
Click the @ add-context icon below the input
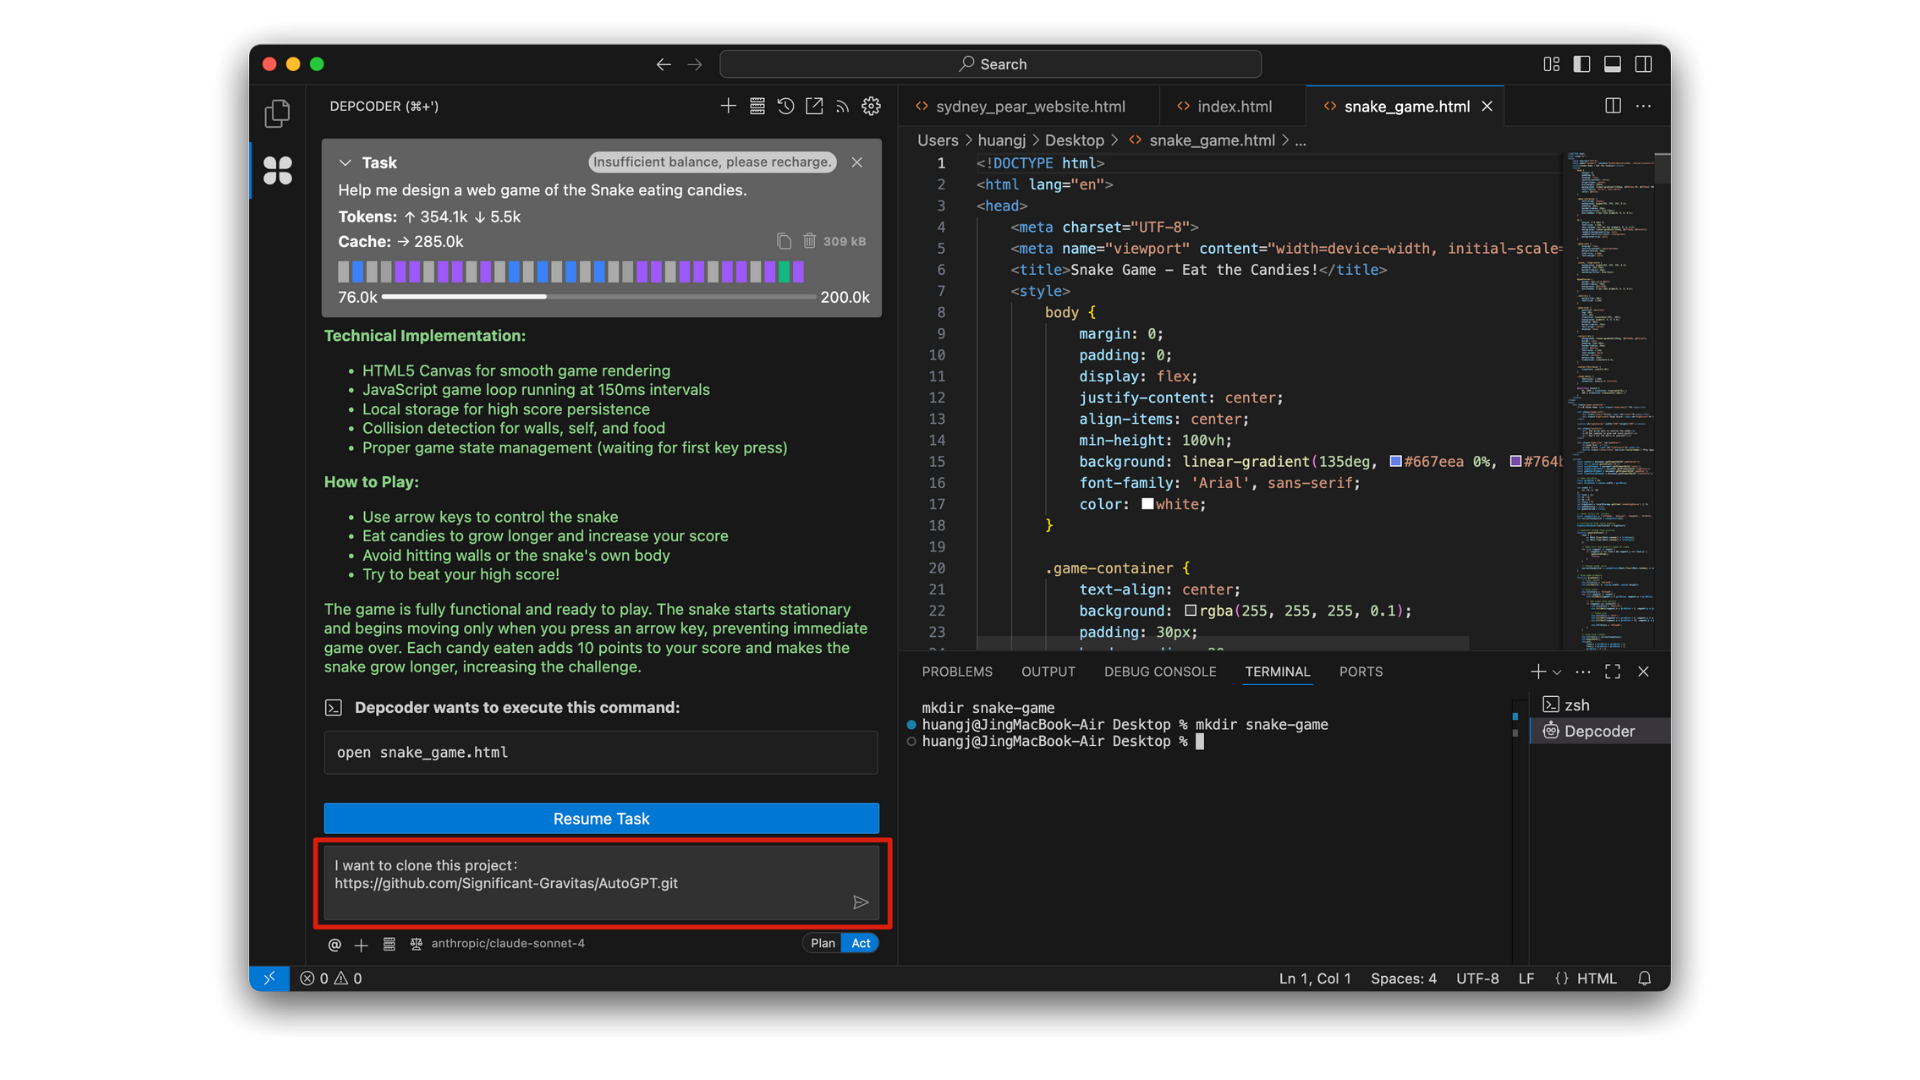334,944
